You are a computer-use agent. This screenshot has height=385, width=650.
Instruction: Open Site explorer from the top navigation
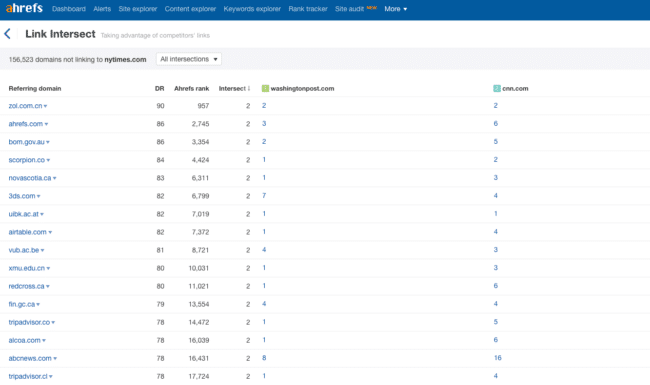(x=138, y=9)
